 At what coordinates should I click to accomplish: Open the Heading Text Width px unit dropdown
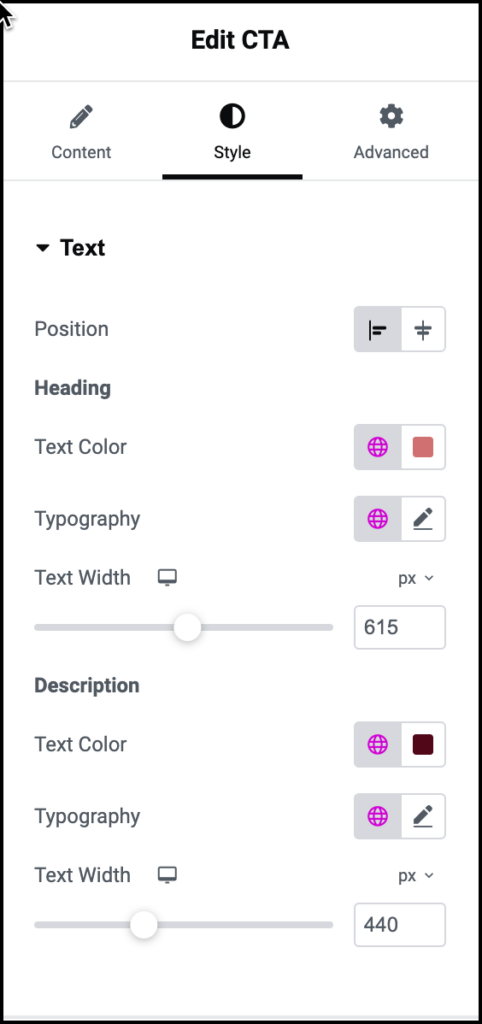point(416,579)
